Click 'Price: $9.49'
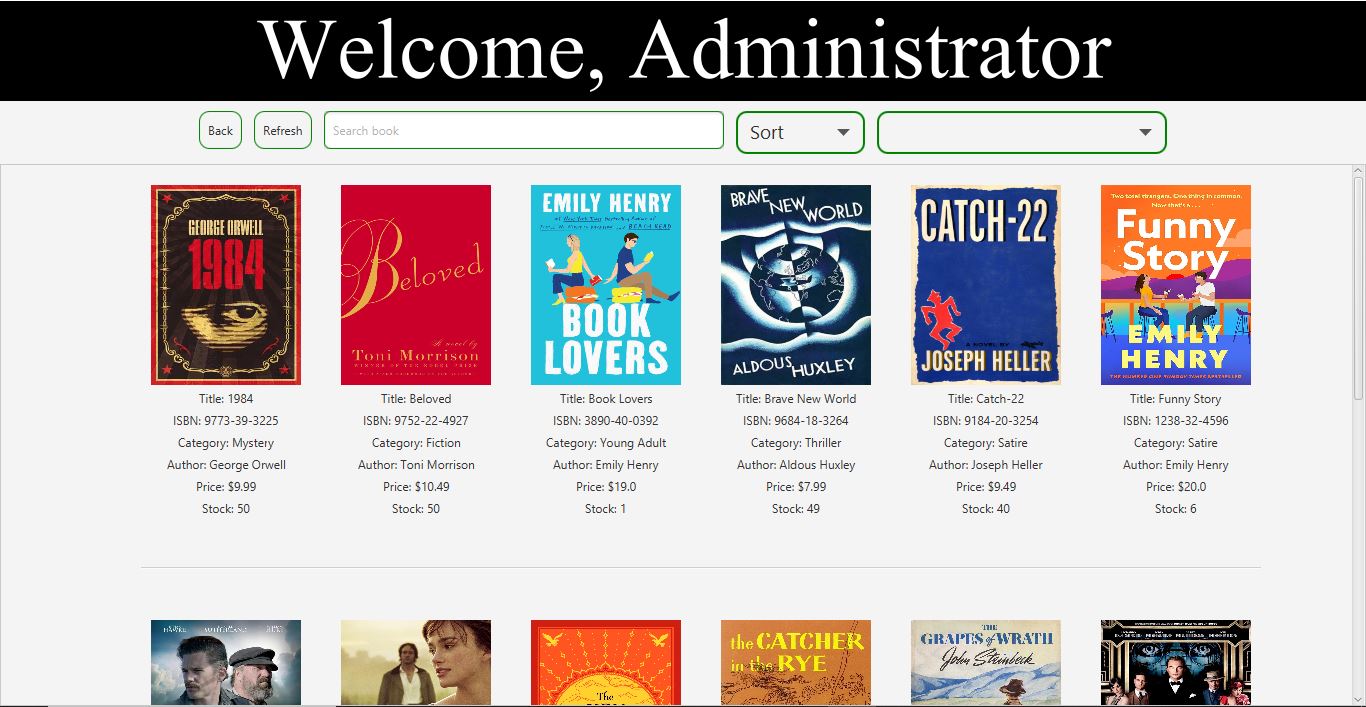 [986, 487]
